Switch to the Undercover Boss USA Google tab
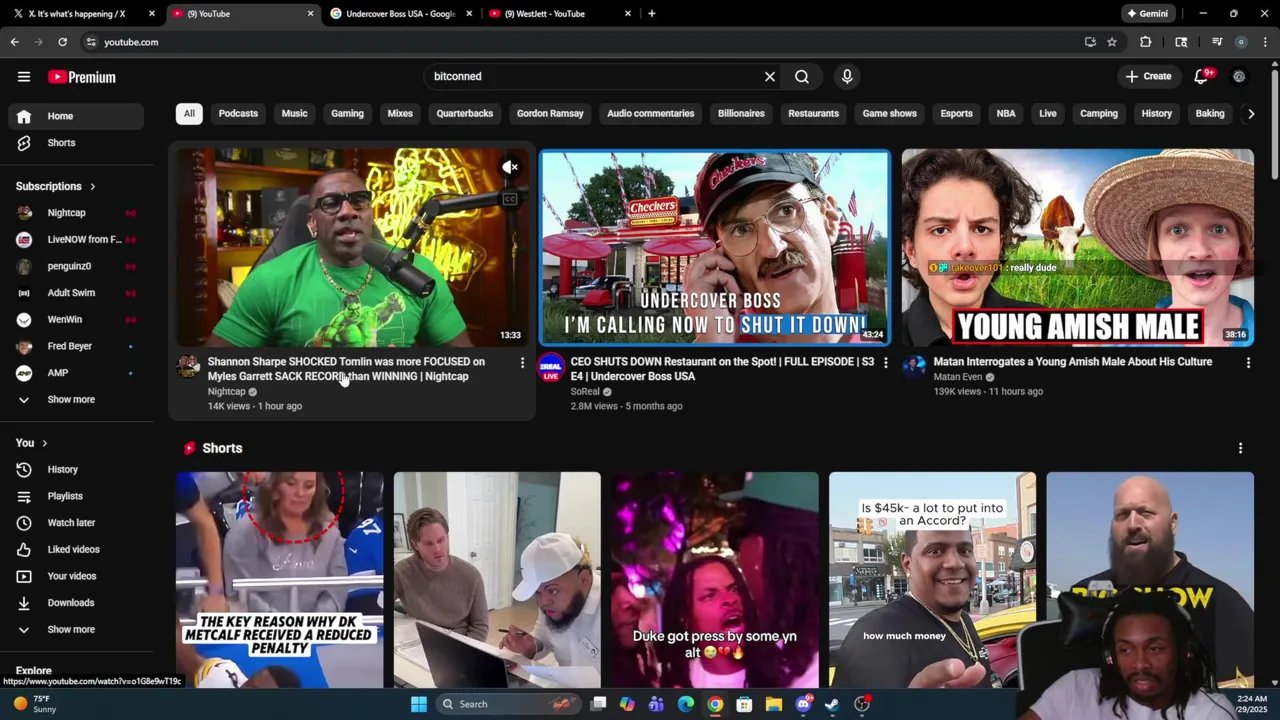Image resolution: width=1280 pixels, height=720 pixels. [x=400, y=14]
